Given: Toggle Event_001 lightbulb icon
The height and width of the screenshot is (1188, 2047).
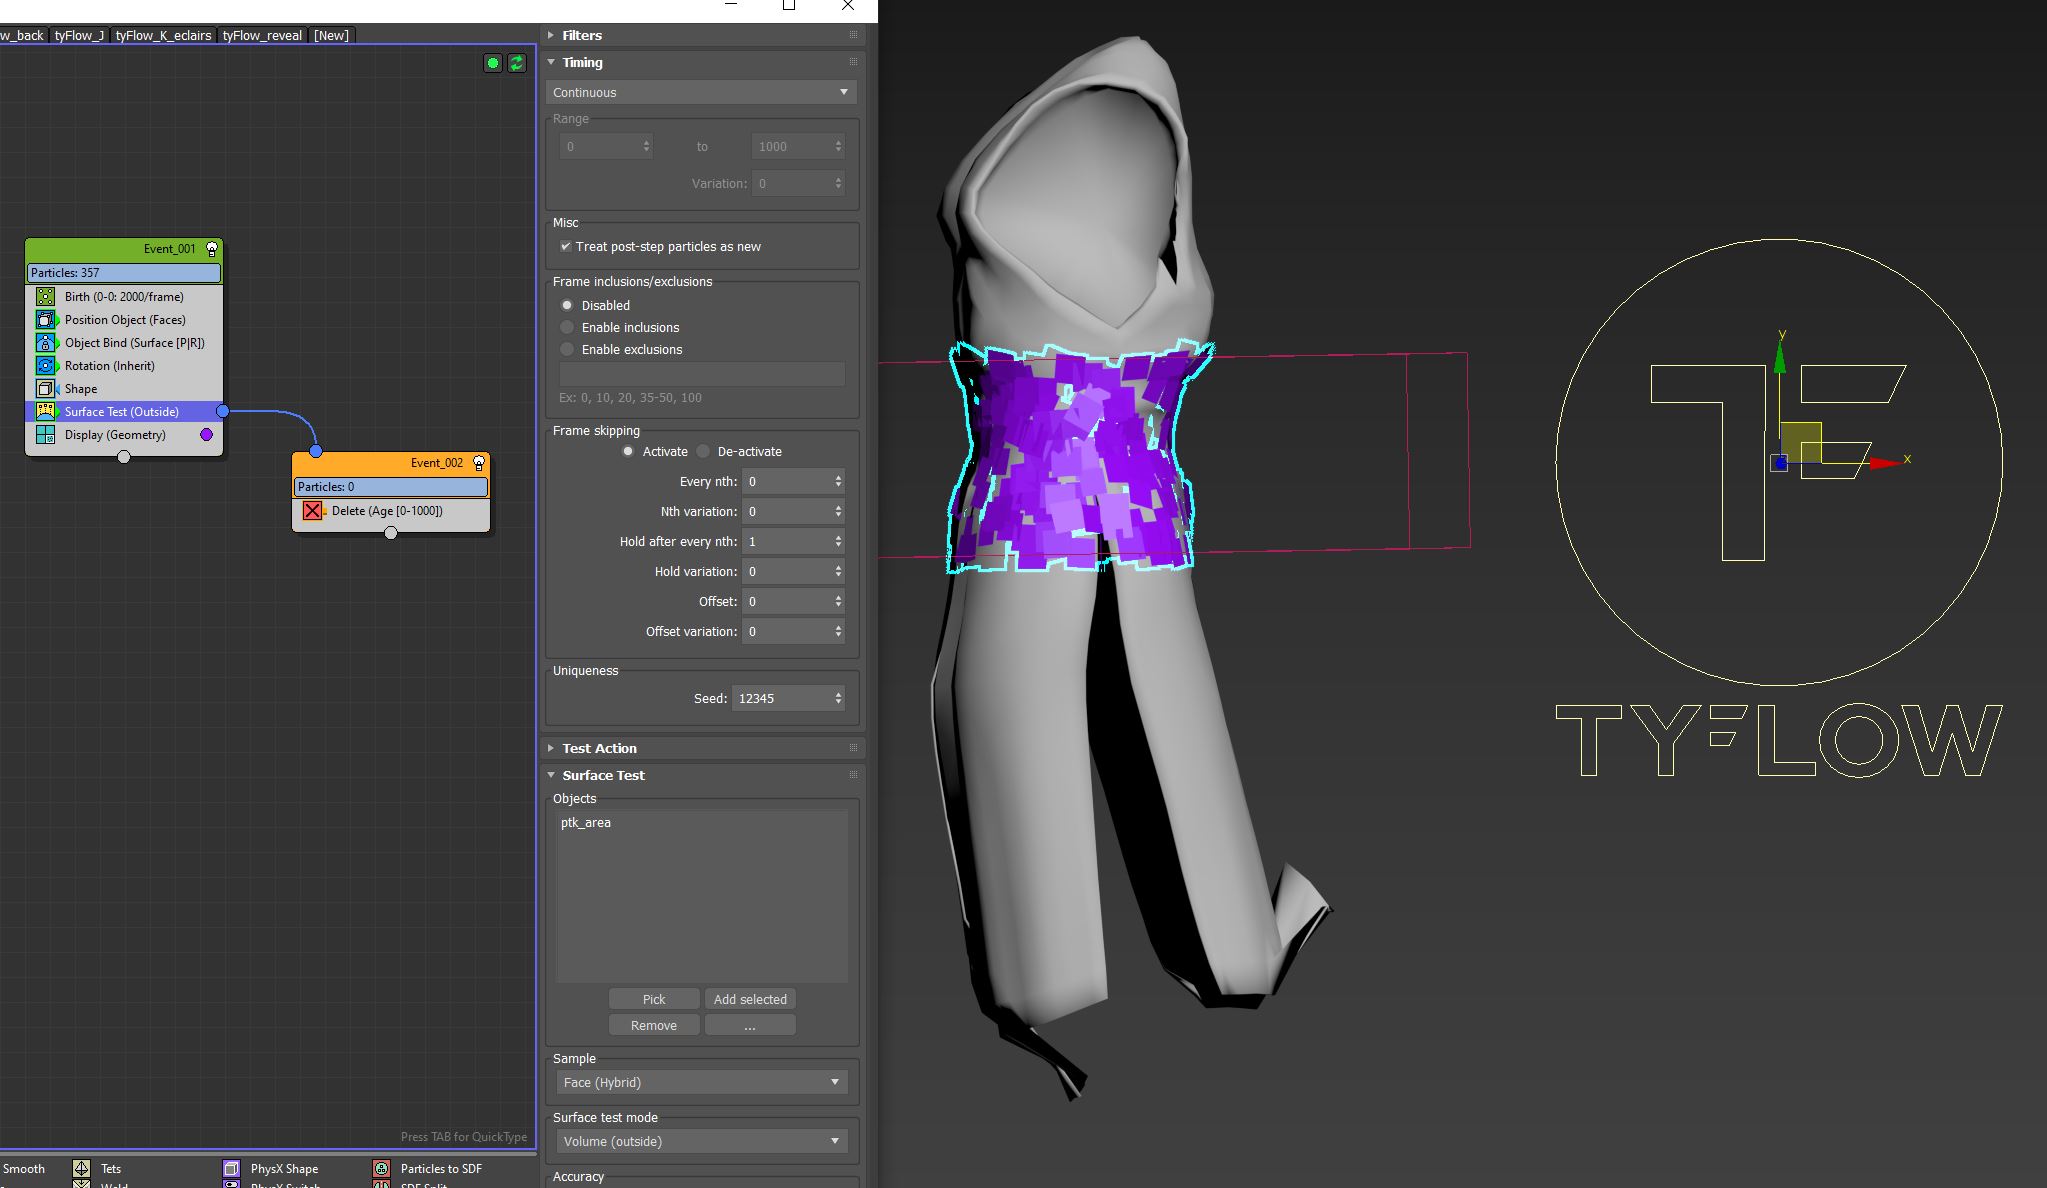Looking at the screenshot, I should click(212, 249).
